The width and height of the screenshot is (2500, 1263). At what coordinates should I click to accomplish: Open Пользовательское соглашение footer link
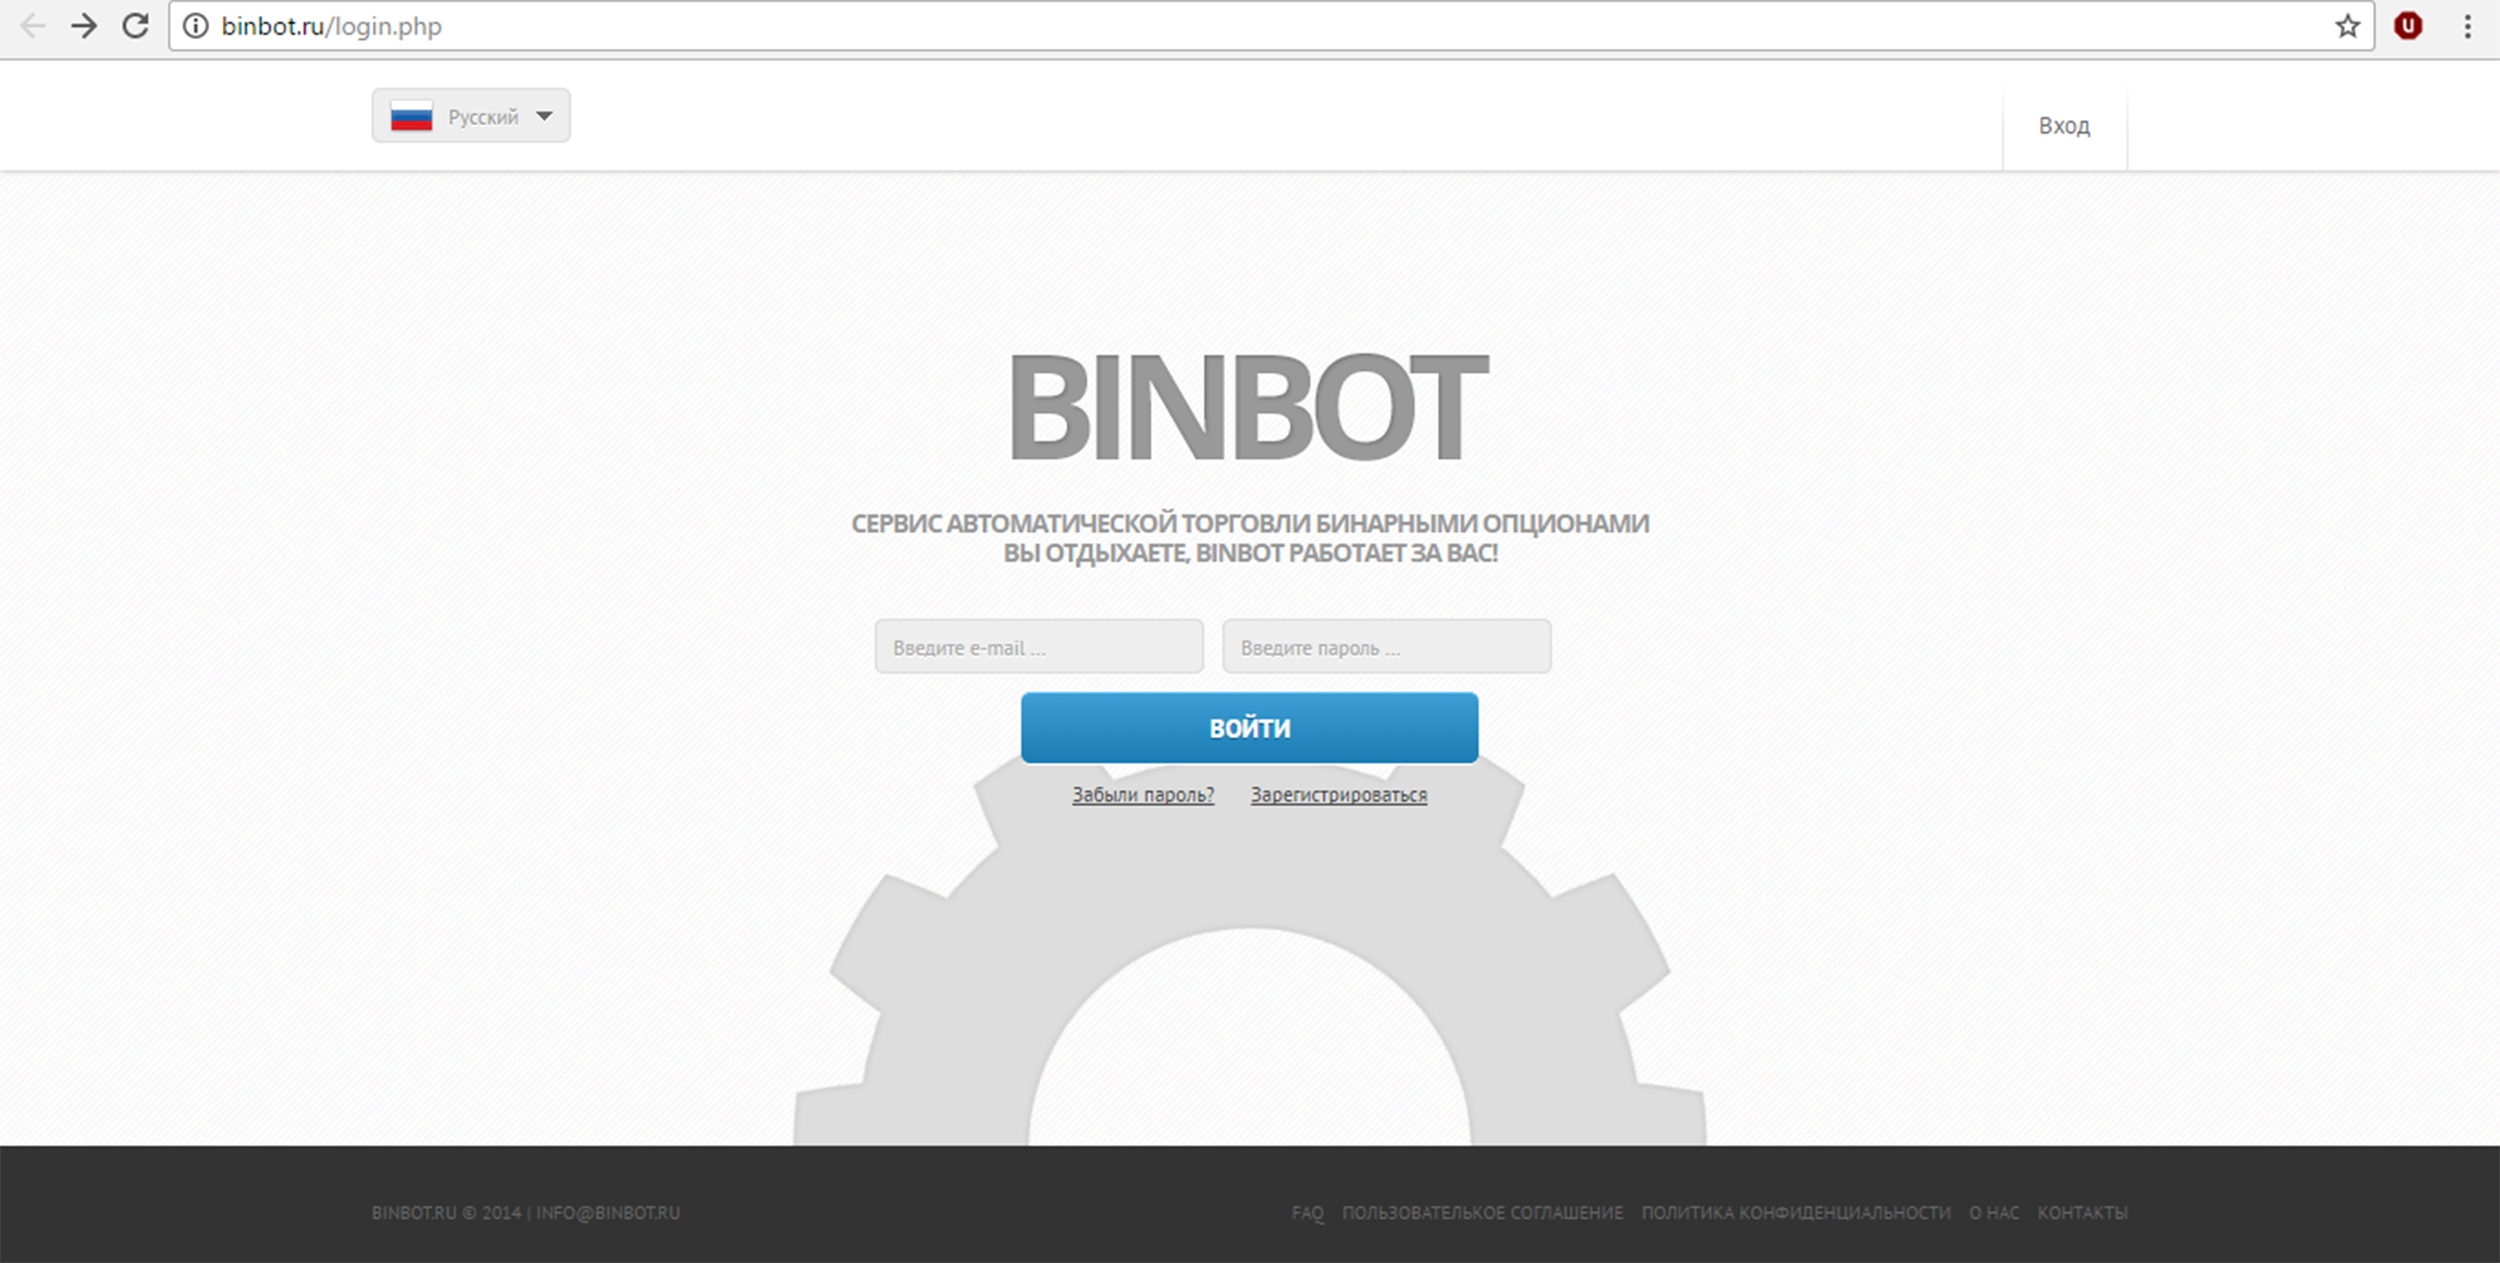pos(1482,1213)
